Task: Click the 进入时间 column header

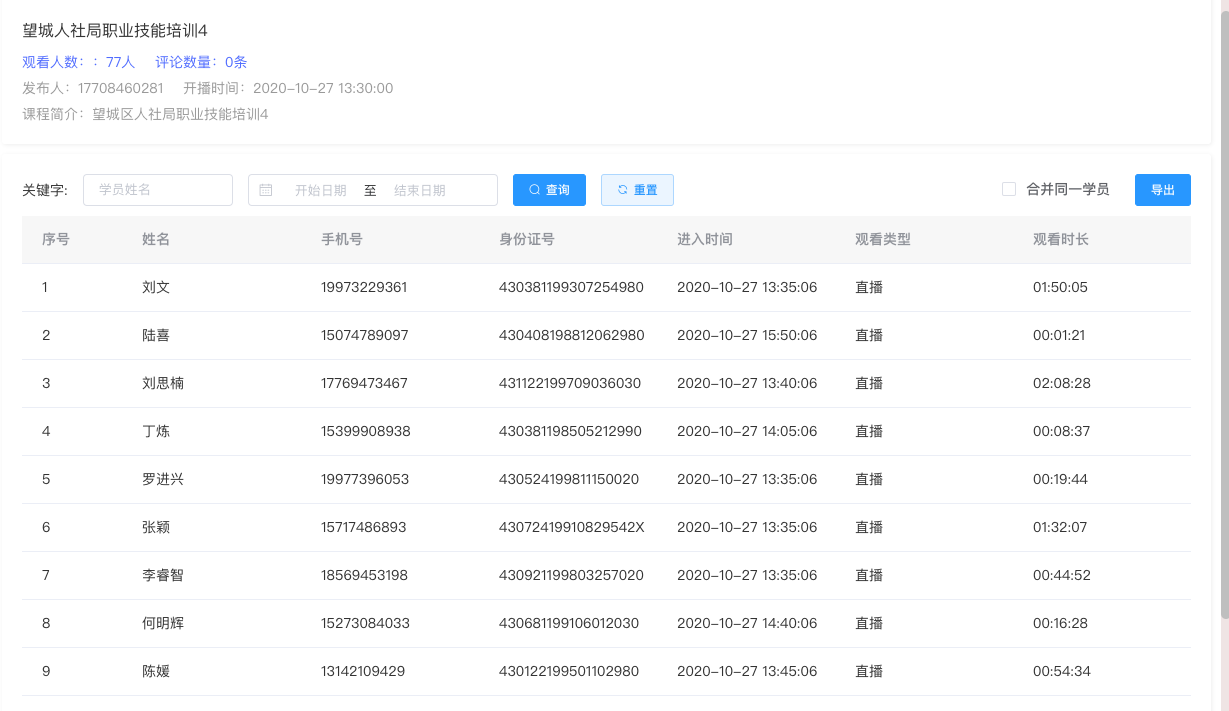Action: coord(705,240)
